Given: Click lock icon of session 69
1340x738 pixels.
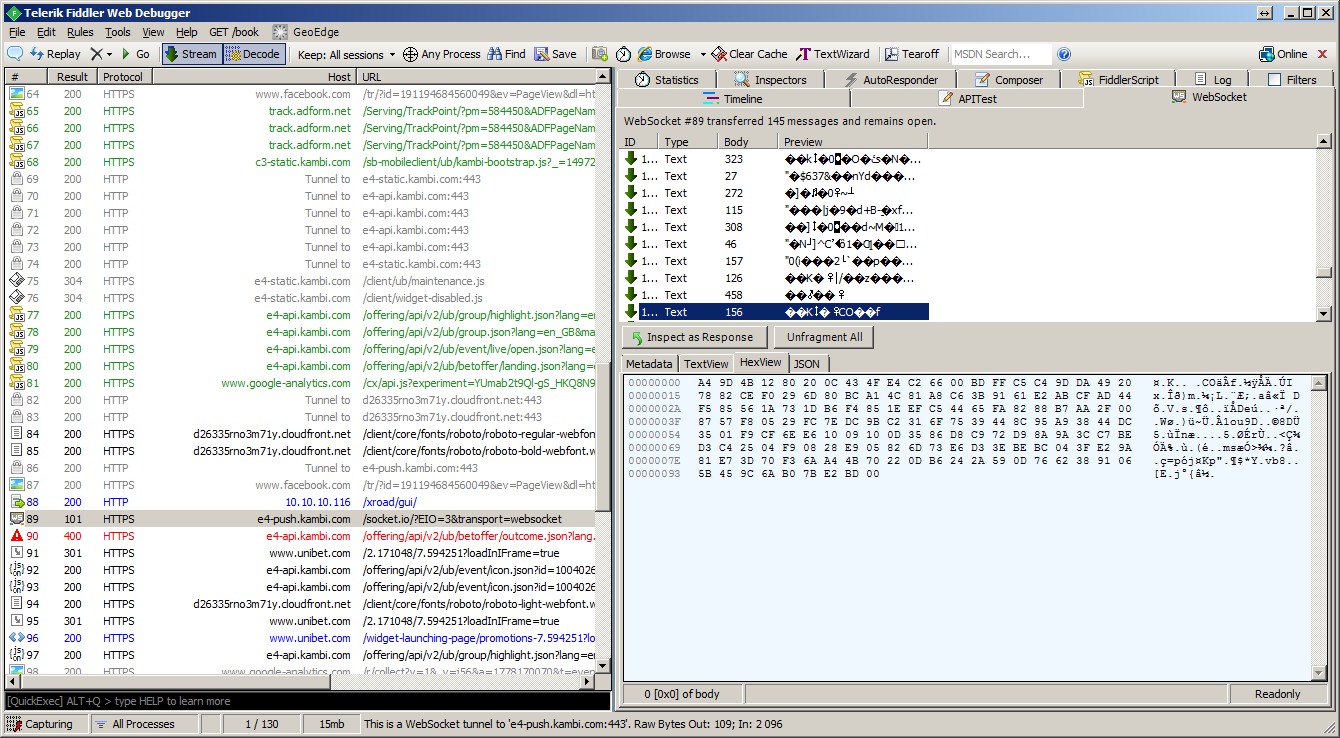Looking at the screenshot, I should pyautogui.click(x=17, y=179).
